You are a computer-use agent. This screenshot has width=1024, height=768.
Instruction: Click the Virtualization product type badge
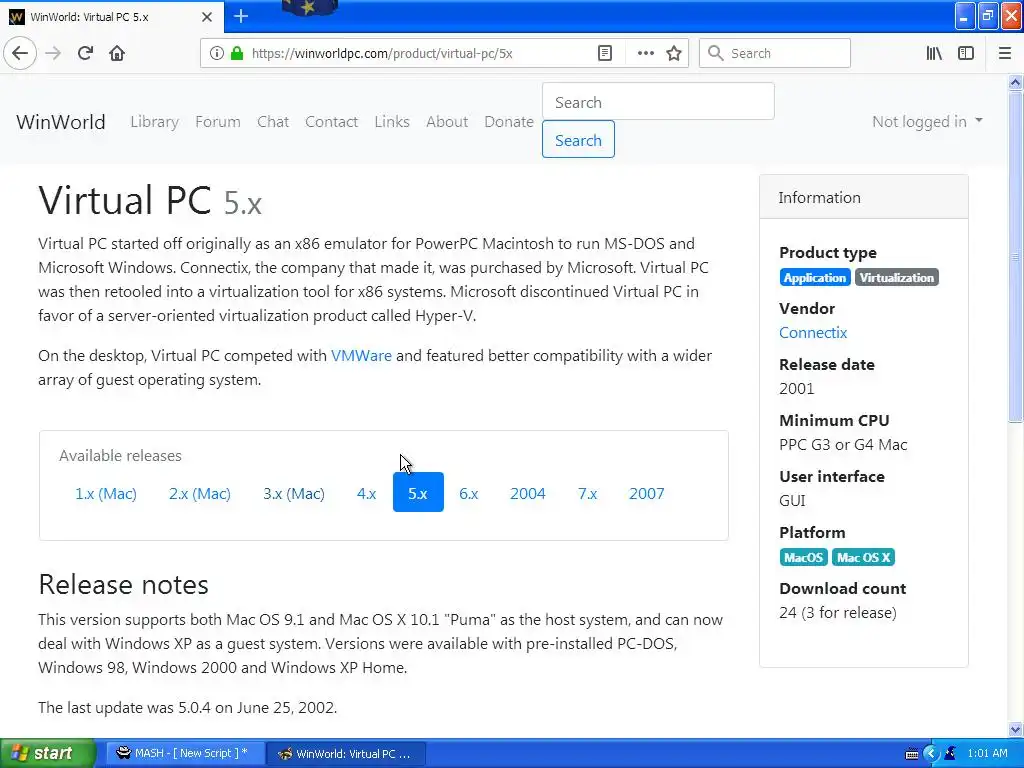tap(897, 278)
